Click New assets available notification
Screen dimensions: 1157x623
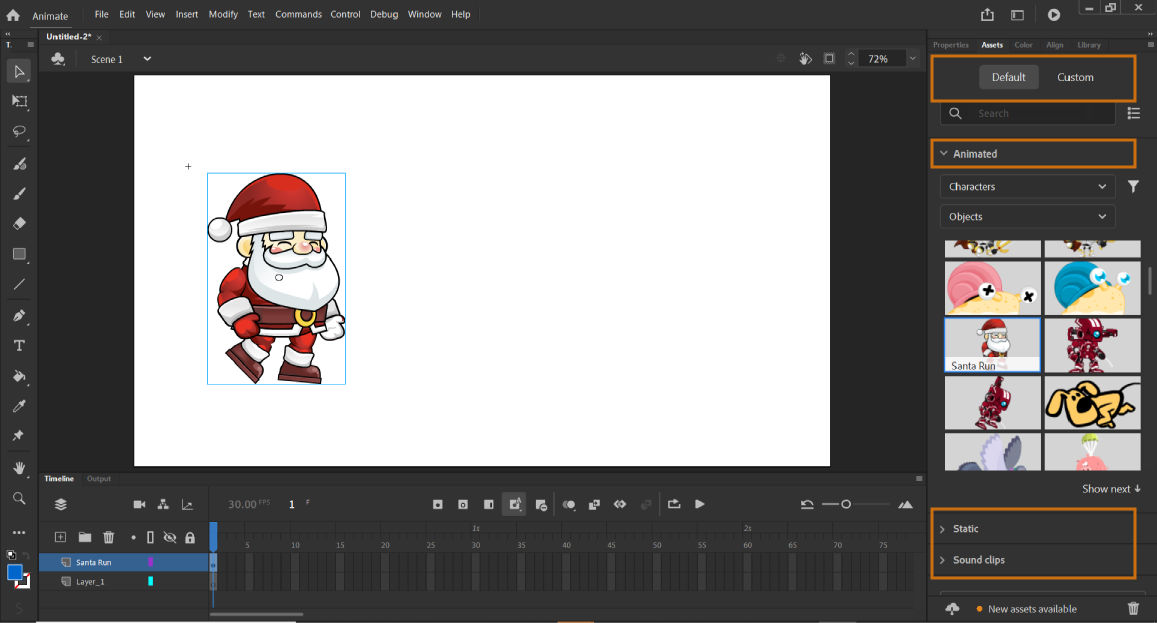tap(1031, 609)
